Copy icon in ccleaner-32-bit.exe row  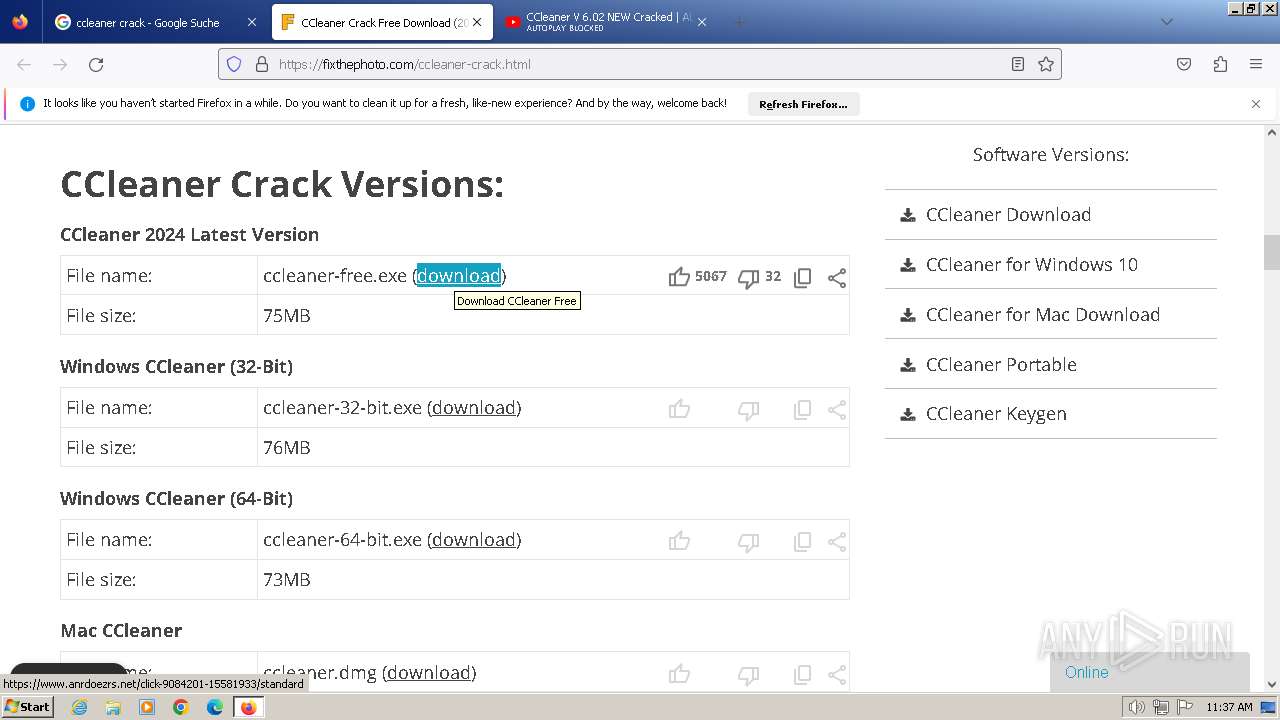coord(802,410)
